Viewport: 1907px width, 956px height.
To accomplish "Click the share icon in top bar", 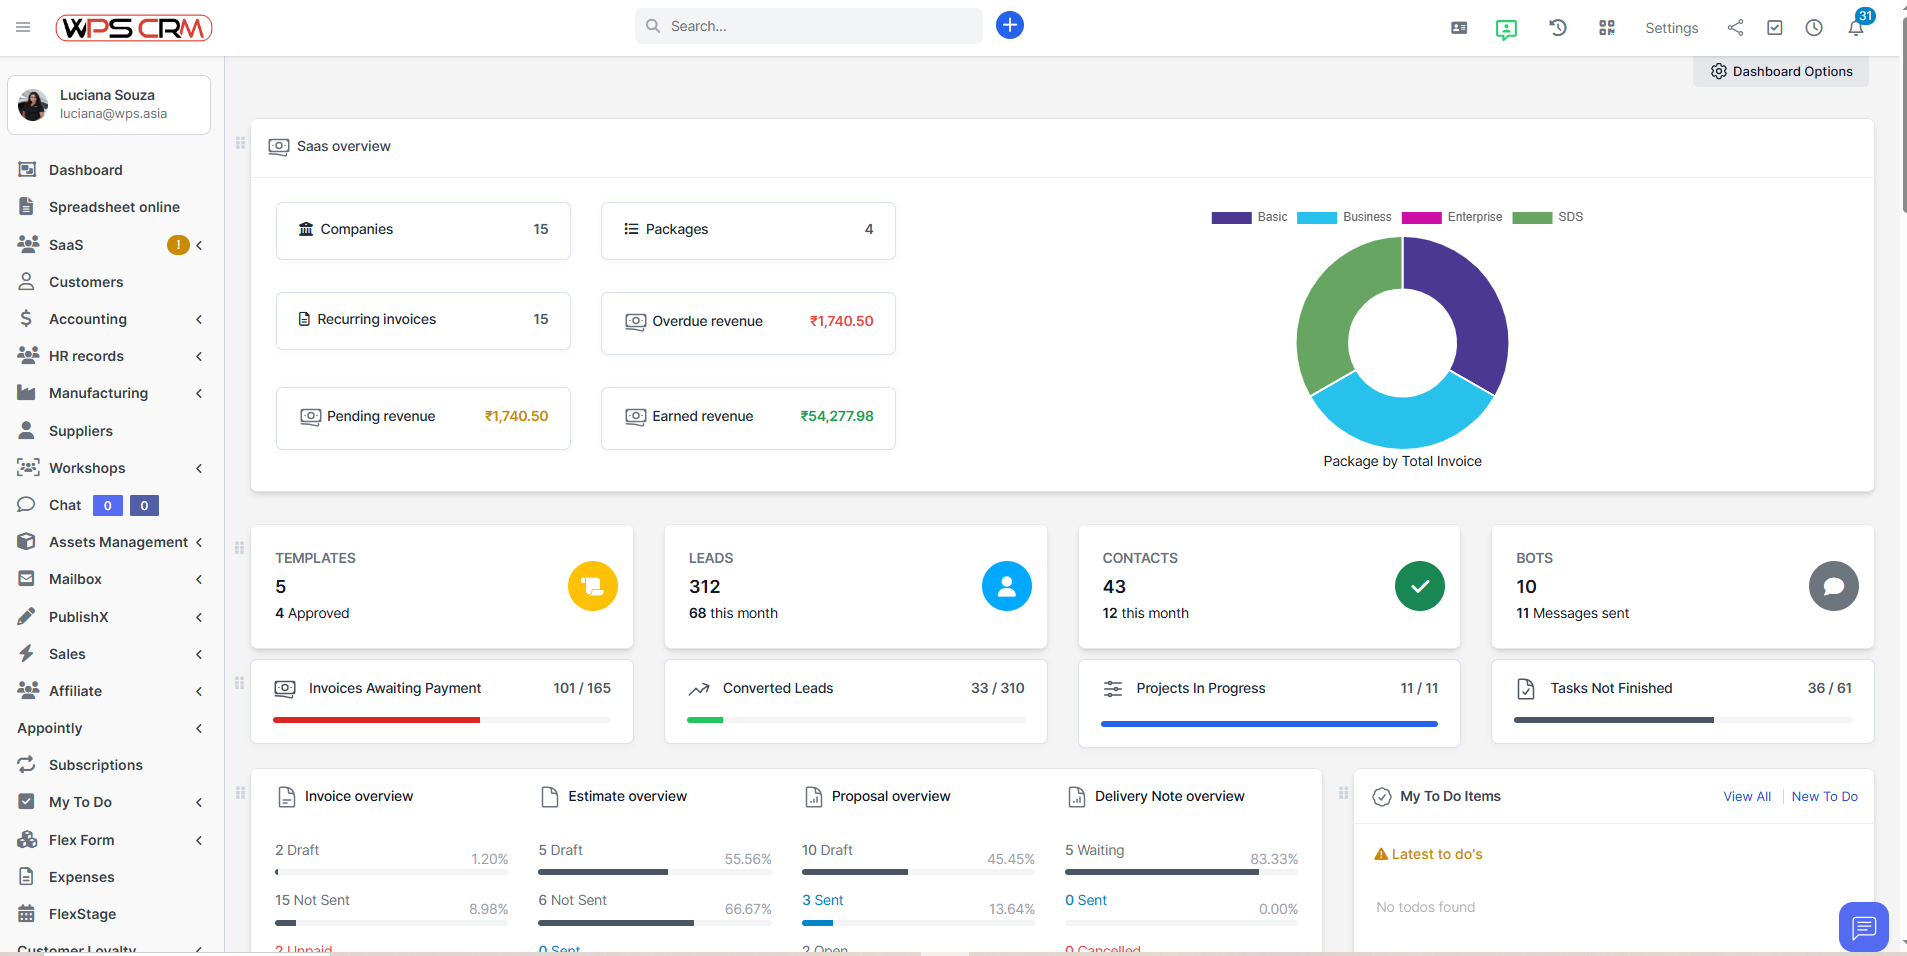I will coord(1735,28).
